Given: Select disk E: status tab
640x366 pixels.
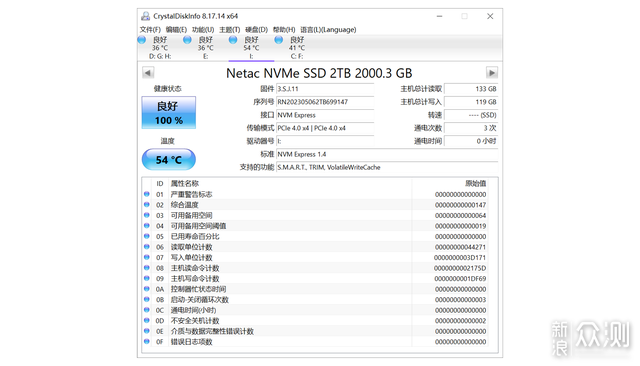Looking at the screenshot, I should click(x=205, y=48).
